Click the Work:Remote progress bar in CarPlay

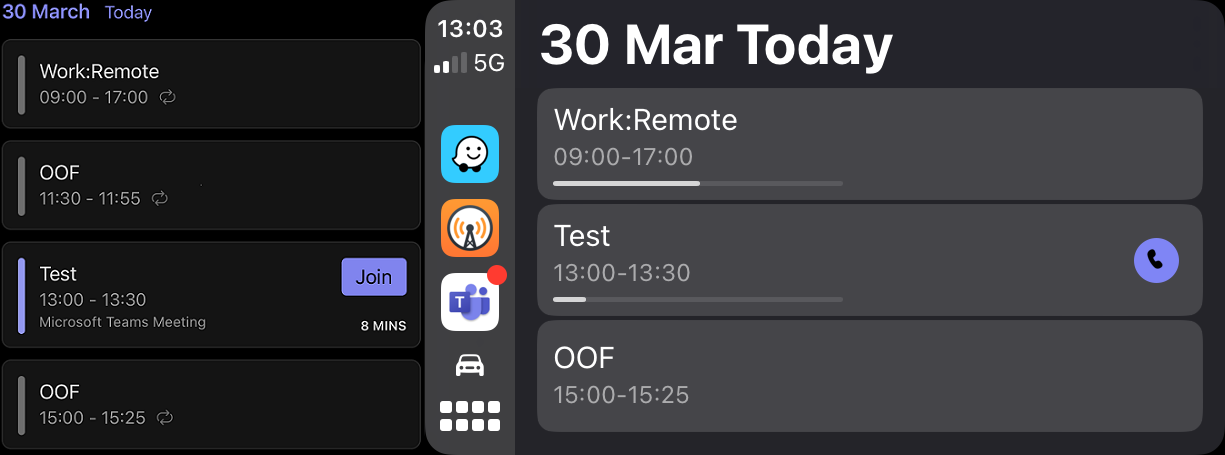pos(697,183)
